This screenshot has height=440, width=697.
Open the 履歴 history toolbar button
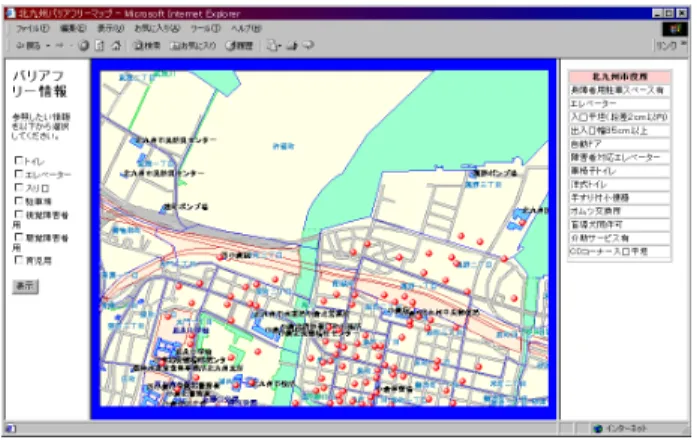(239, 45)
